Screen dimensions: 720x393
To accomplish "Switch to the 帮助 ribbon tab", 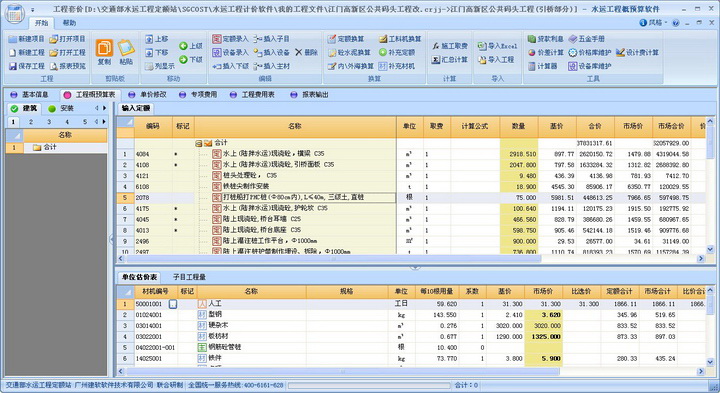I will click(69, 22).
